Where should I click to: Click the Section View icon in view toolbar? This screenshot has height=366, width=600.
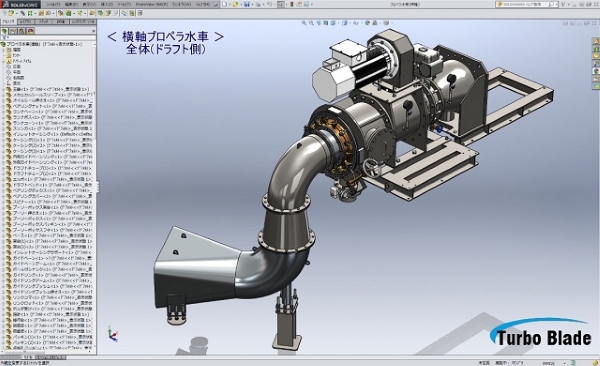pyautogui.click(x=326, y=23)
